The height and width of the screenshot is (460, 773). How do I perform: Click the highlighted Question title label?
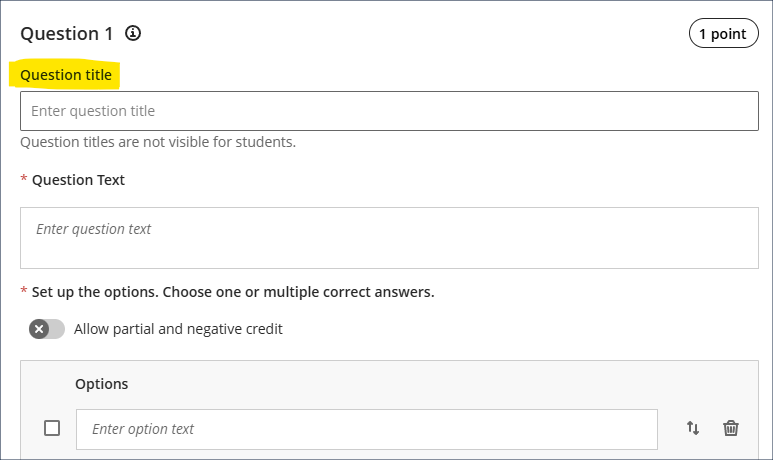66,75
